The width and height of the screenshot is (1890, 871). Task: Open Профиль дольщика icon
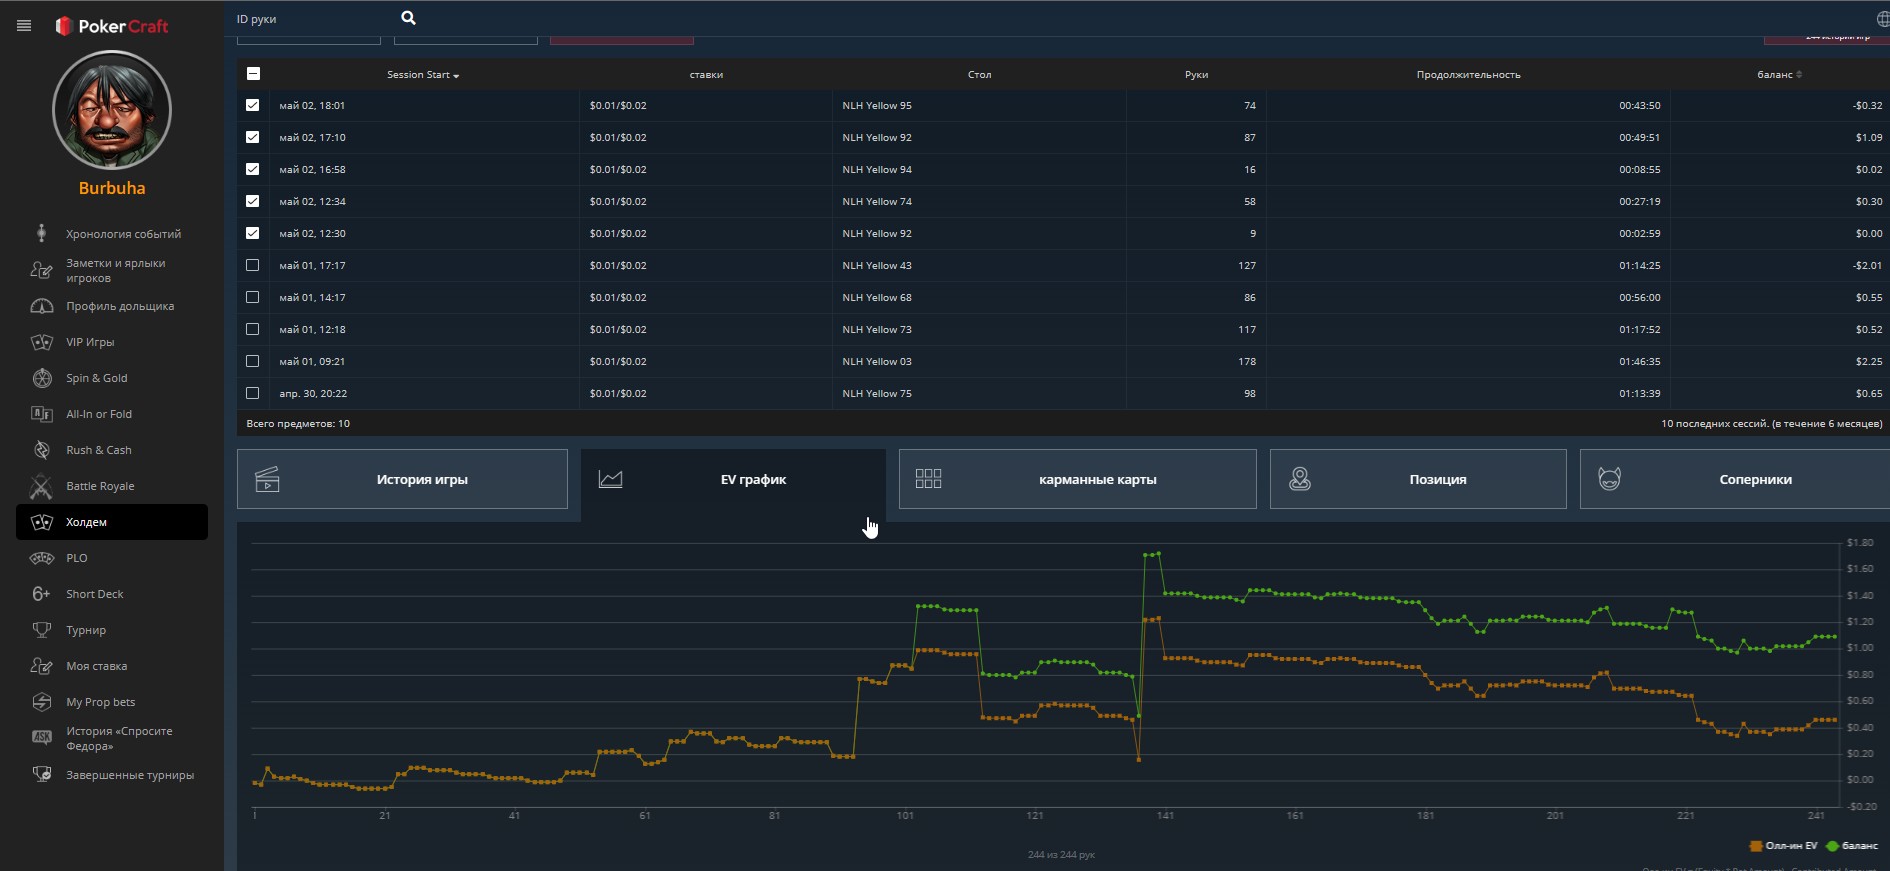(41, 306)
